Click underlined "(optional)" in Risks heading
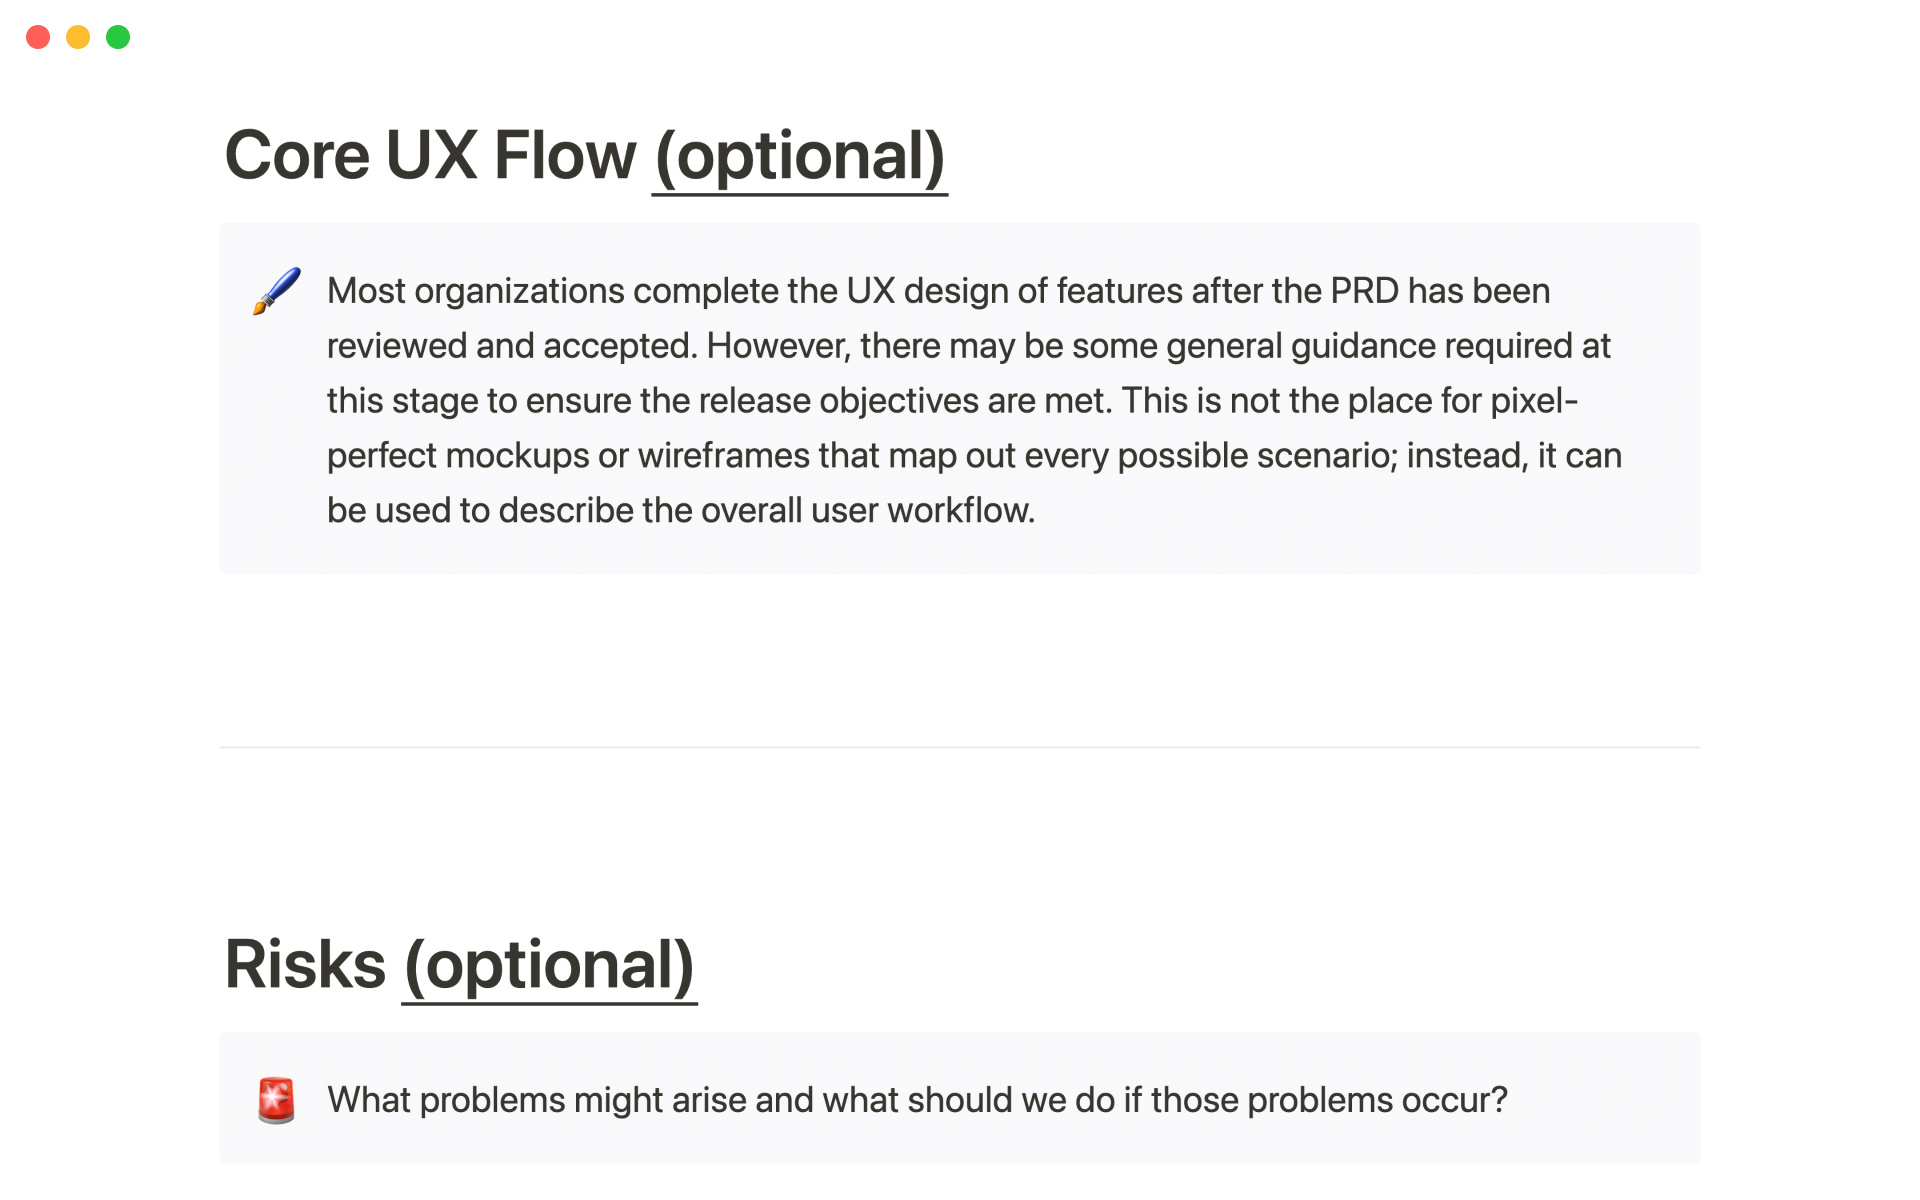 (x=549, y=966)
